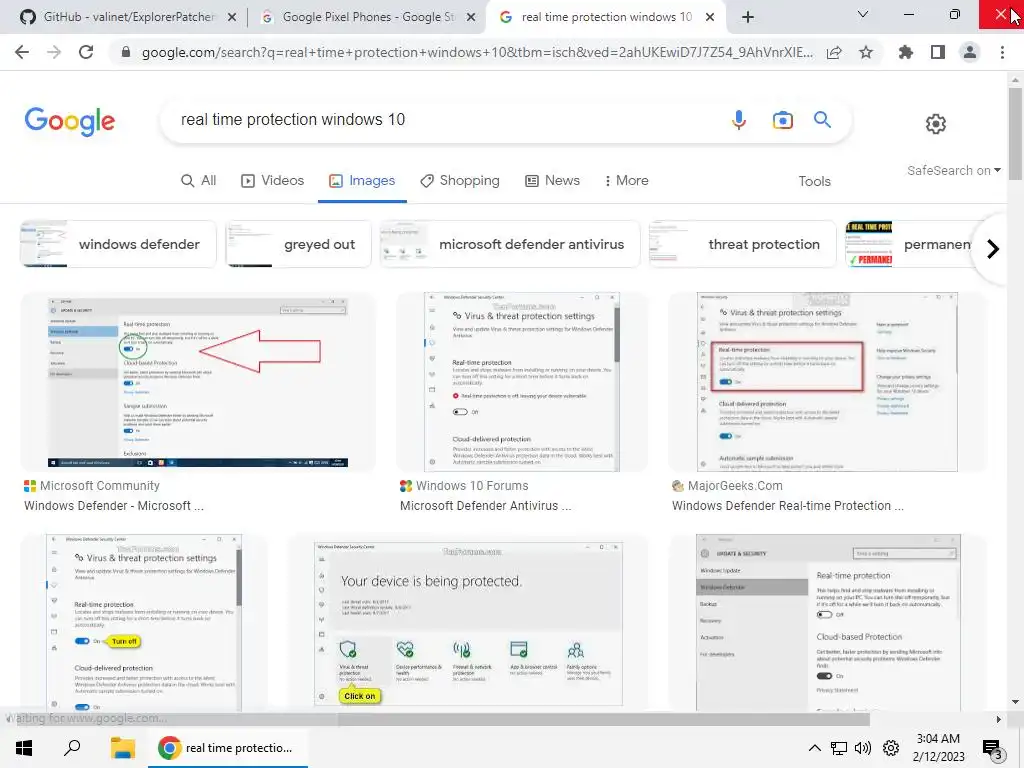Image resolution: width=1024 pixels, height=768 pixels.
Task: Go to Google logo homepage
Action: tap(70, 121)
